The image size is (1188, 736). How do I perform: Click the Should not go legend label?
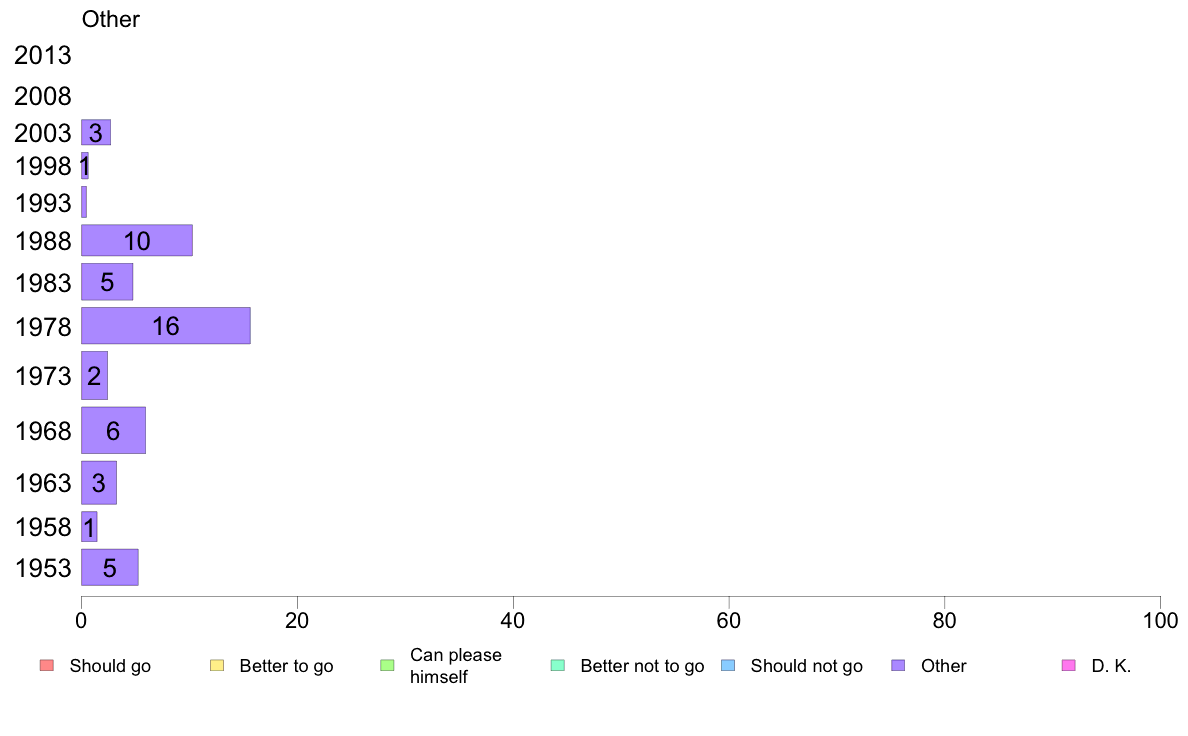(807, 666)
